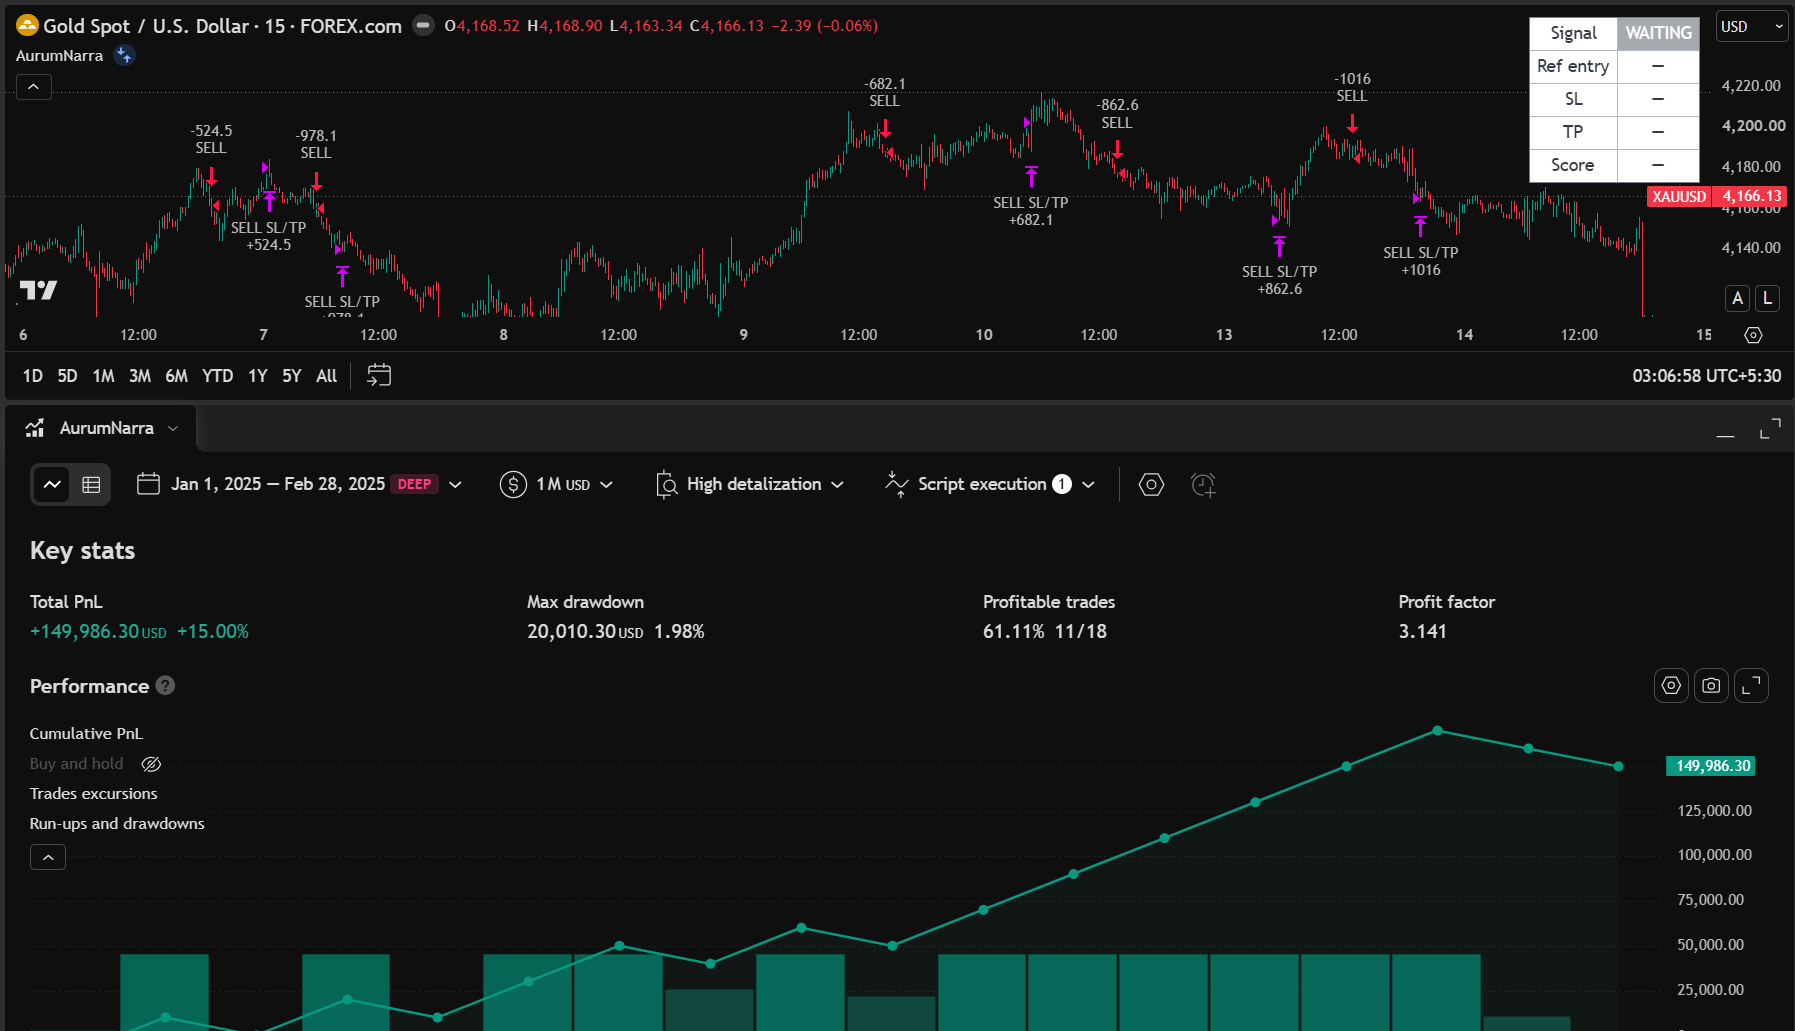Toggle log scale with the L button
This screenshot has height=1031, width=1795.
coord(1767,298)
